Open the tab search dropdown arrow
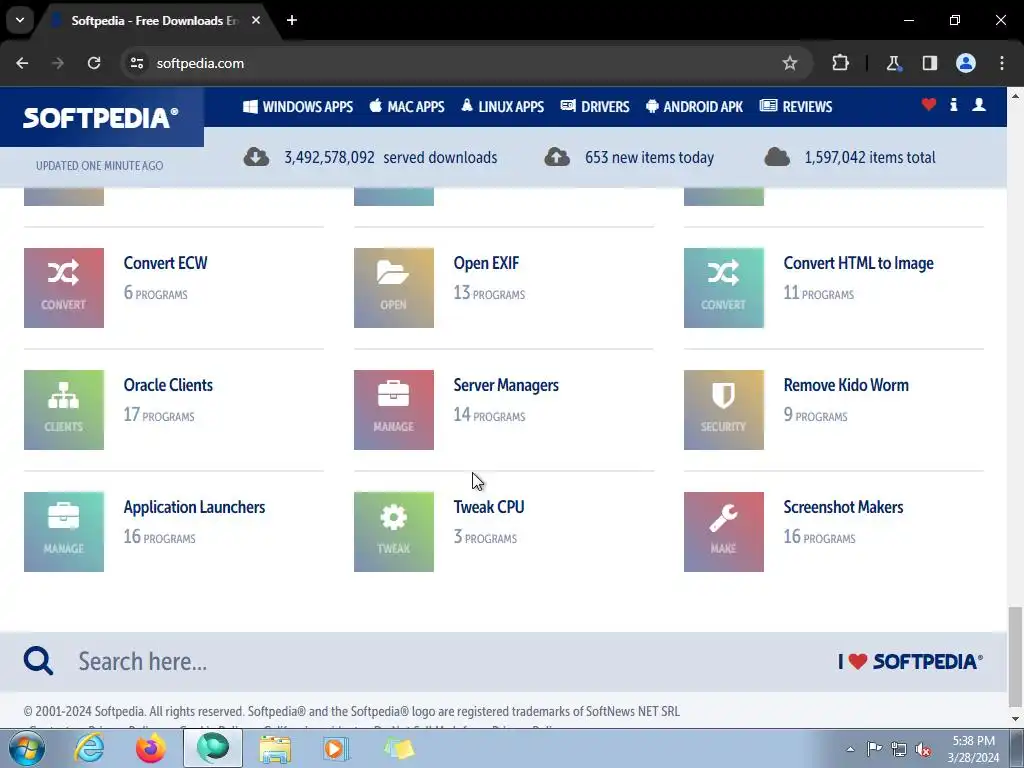1024x768 pixels. click(x=20, y=20)
